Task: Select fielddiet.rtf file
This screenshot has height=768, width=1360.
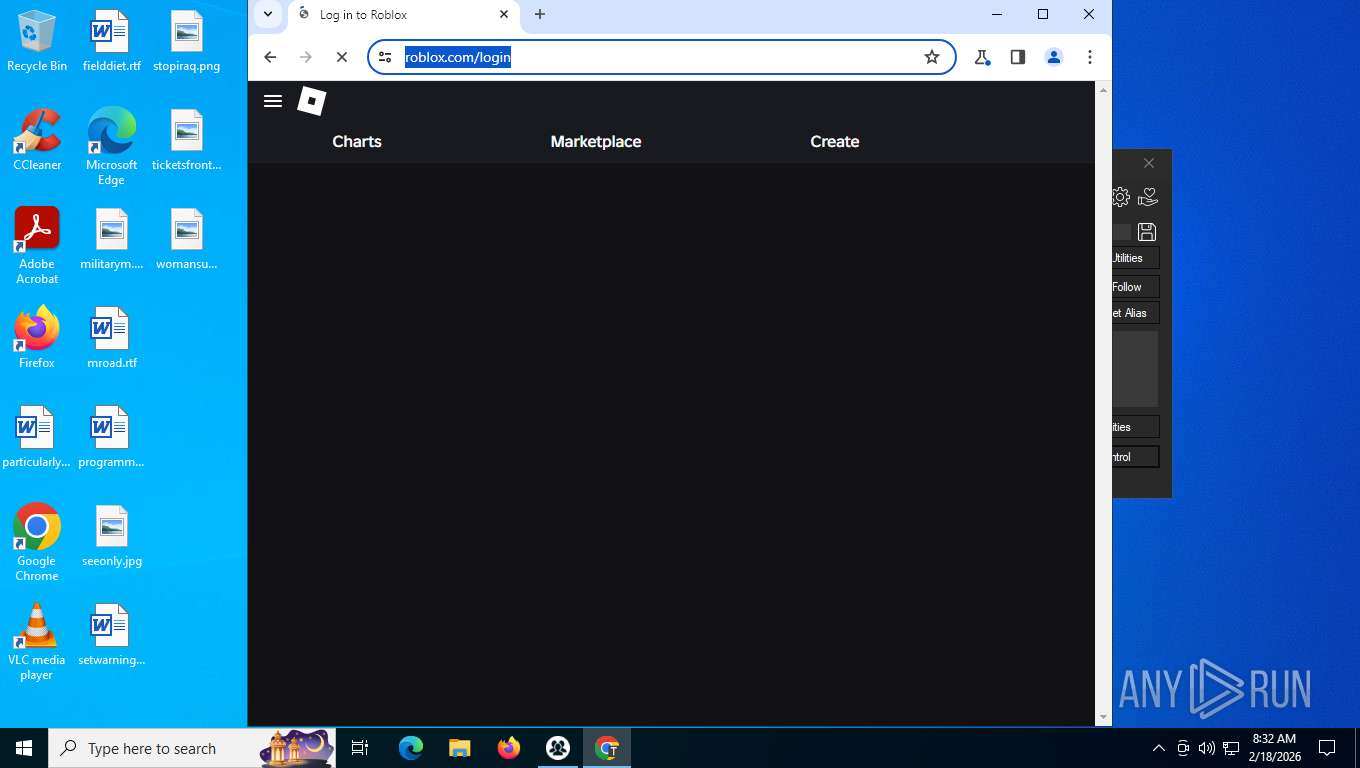Action: [111, 41]
